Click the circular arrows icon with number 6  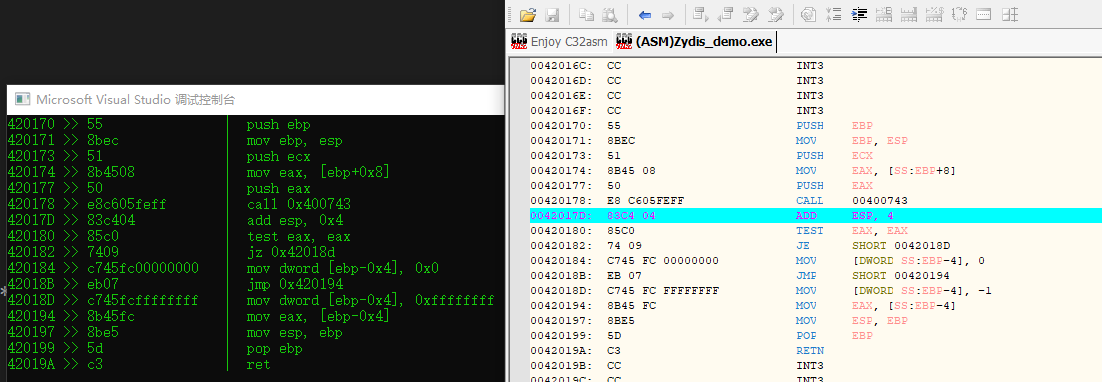tap(959, 15)
